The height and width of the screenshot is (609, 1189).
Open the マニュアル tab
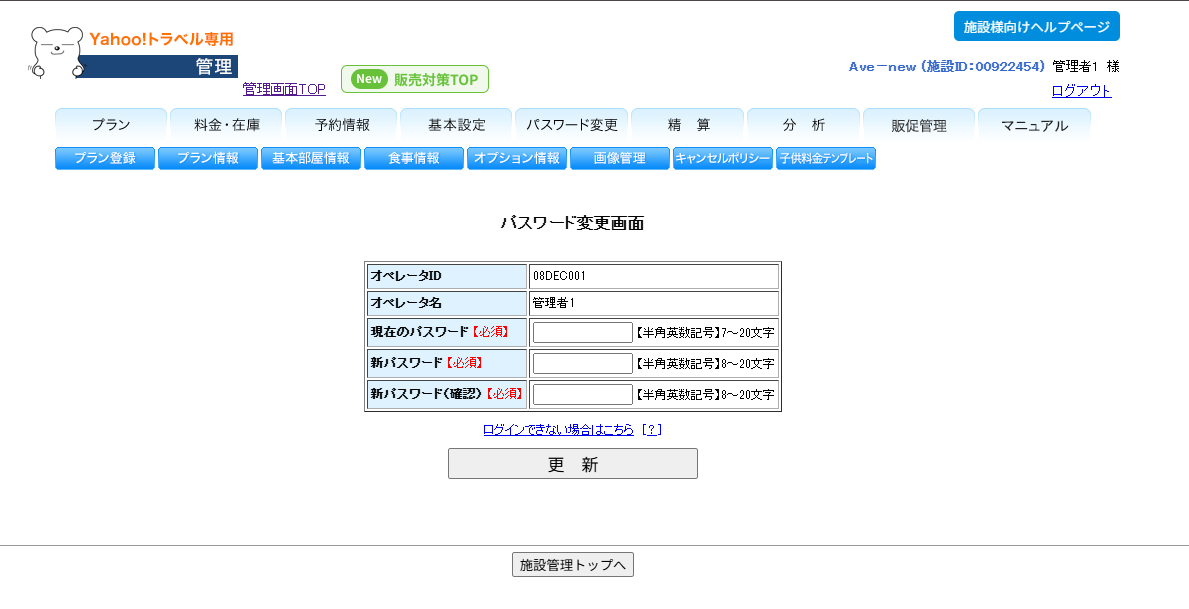pyautogui.click(x=1035, y=124)
